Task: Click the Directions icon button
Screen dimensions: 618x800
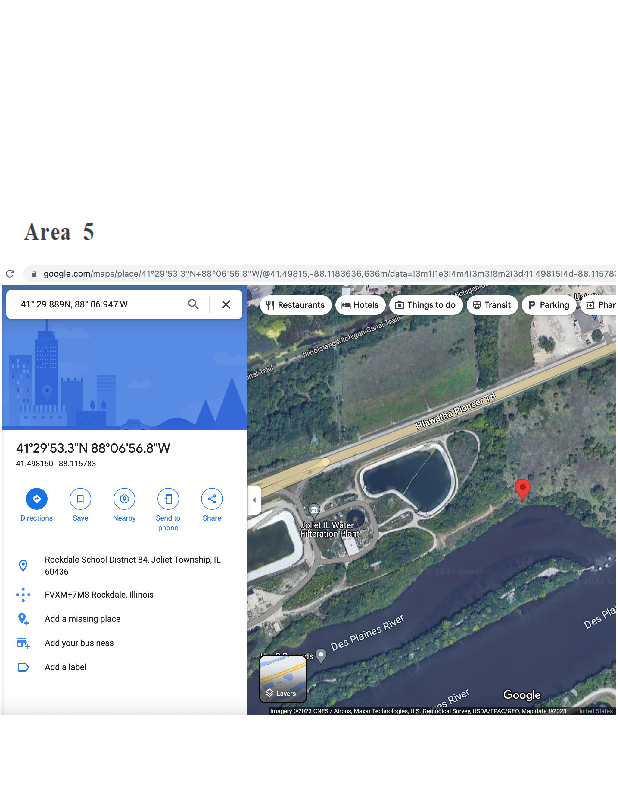Action: point(37,498)
